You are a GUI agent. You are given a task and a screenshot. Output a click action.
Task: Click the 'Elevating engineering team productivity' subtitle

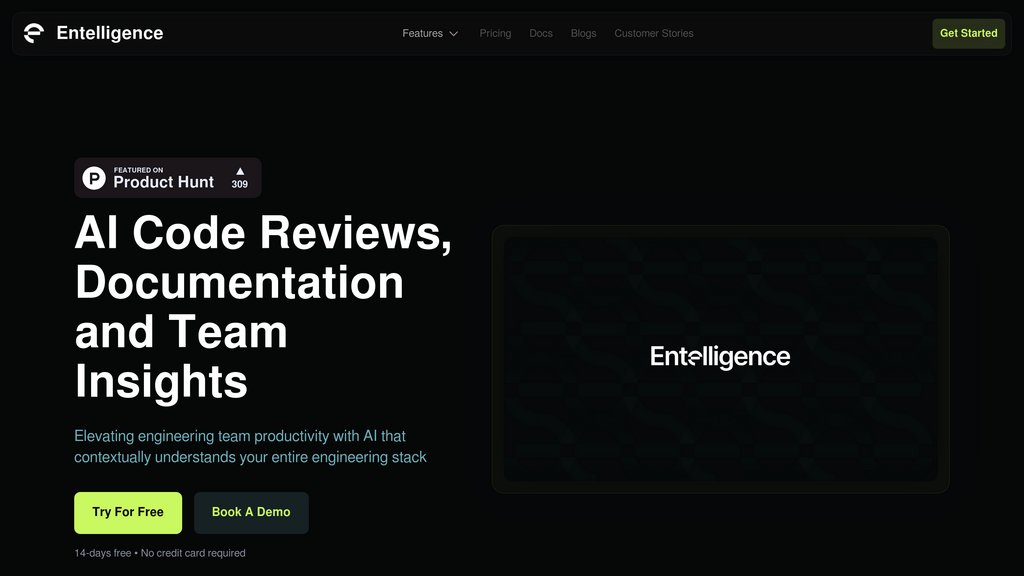250,446
